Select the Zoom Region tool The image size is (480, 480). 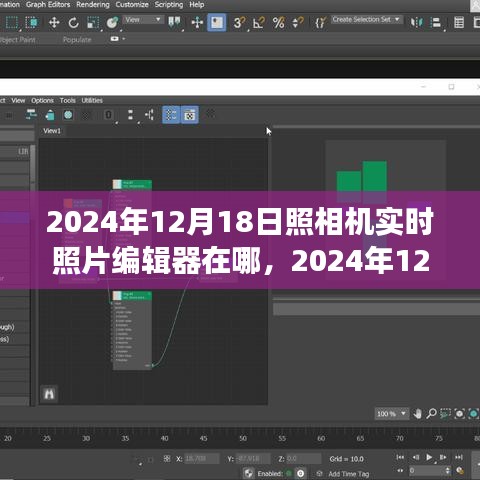tap(445, 414)
